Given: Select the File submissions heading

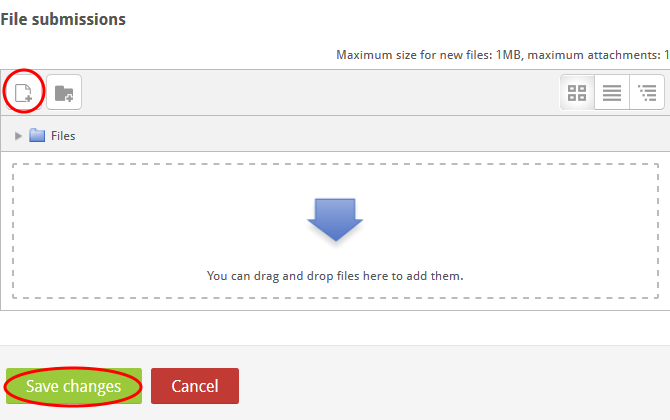Looking at the screenshot, I should [63, 19].
